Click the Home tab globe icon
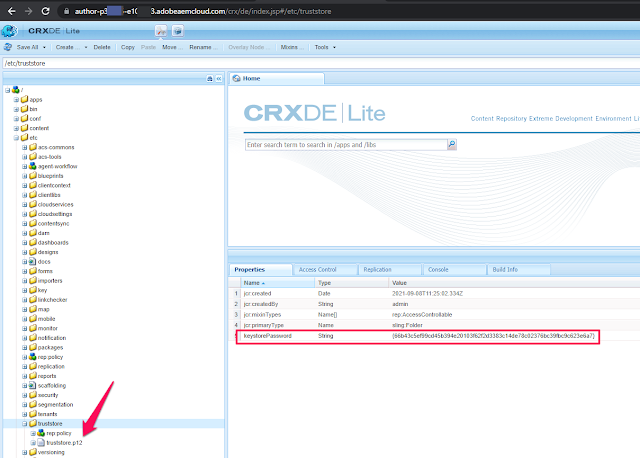This screenshot has height=458, width=640. pos(236,78)
